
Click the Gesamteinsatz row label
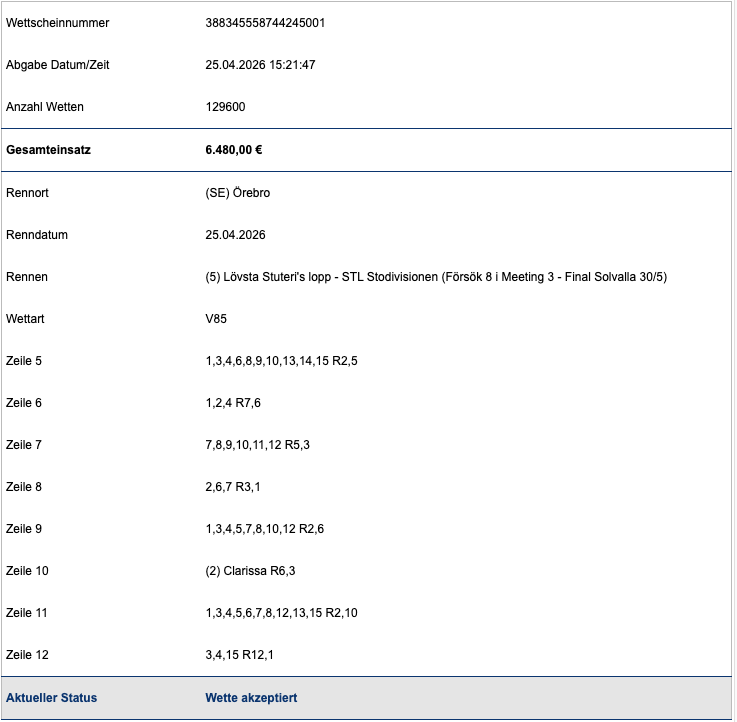[48, 150]
